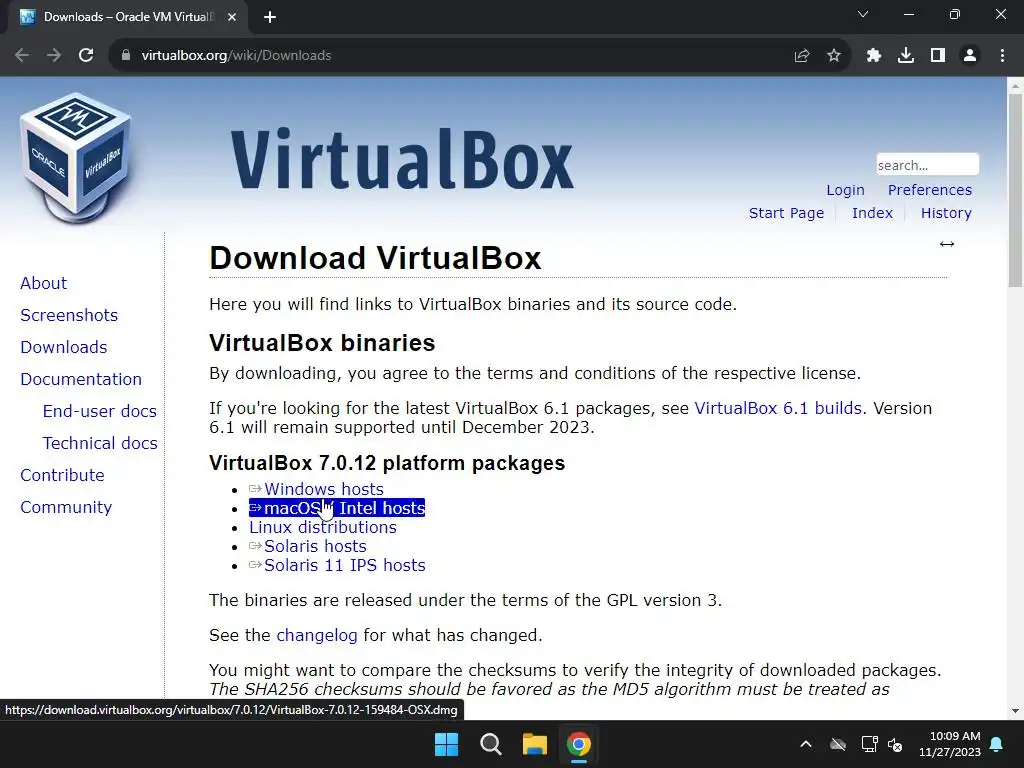
Task: Close the Downloads – Oracle VM VirtualBox tab
Action: [x=232, y=17]
